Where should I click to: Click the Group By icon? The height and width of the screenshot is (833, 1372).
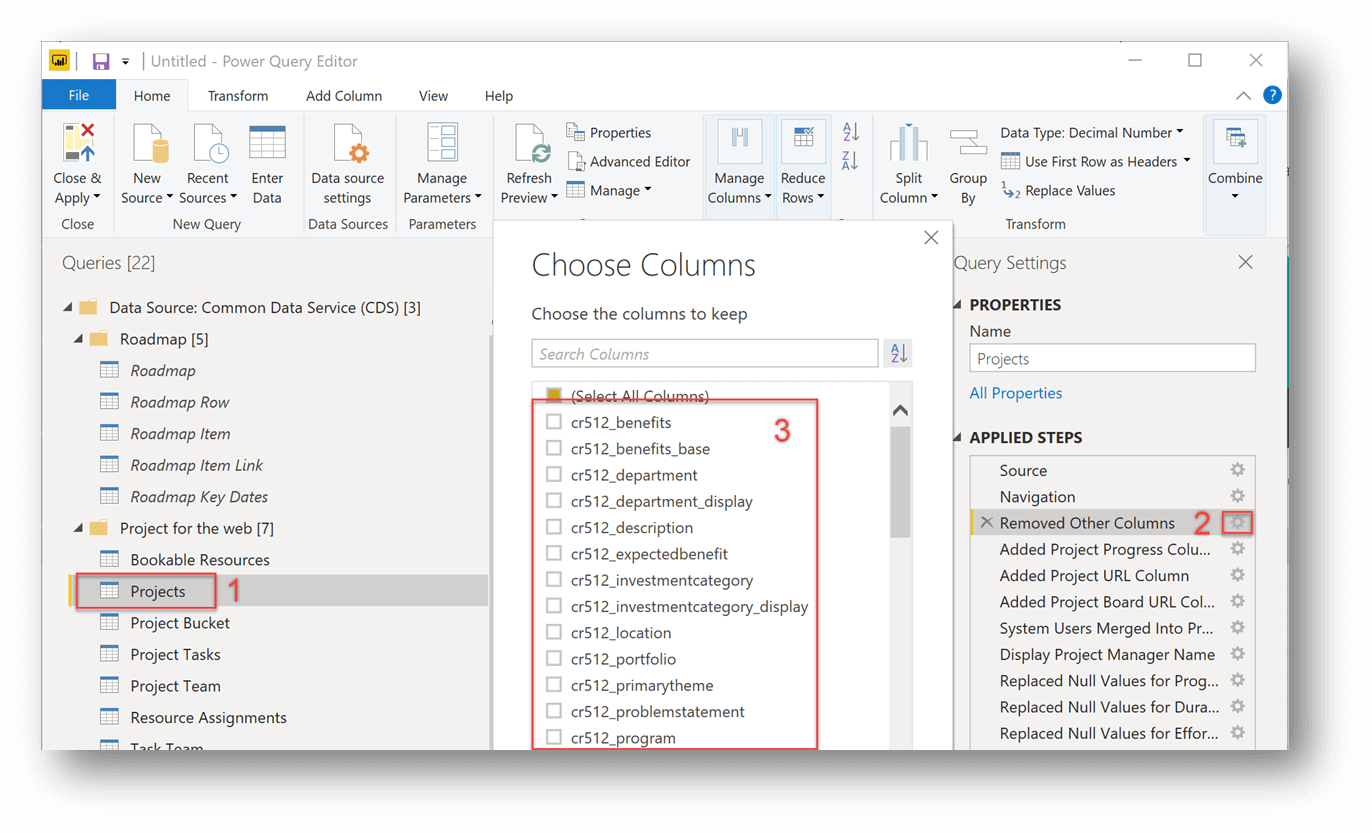pyautogui.click(x=967, y=143)
